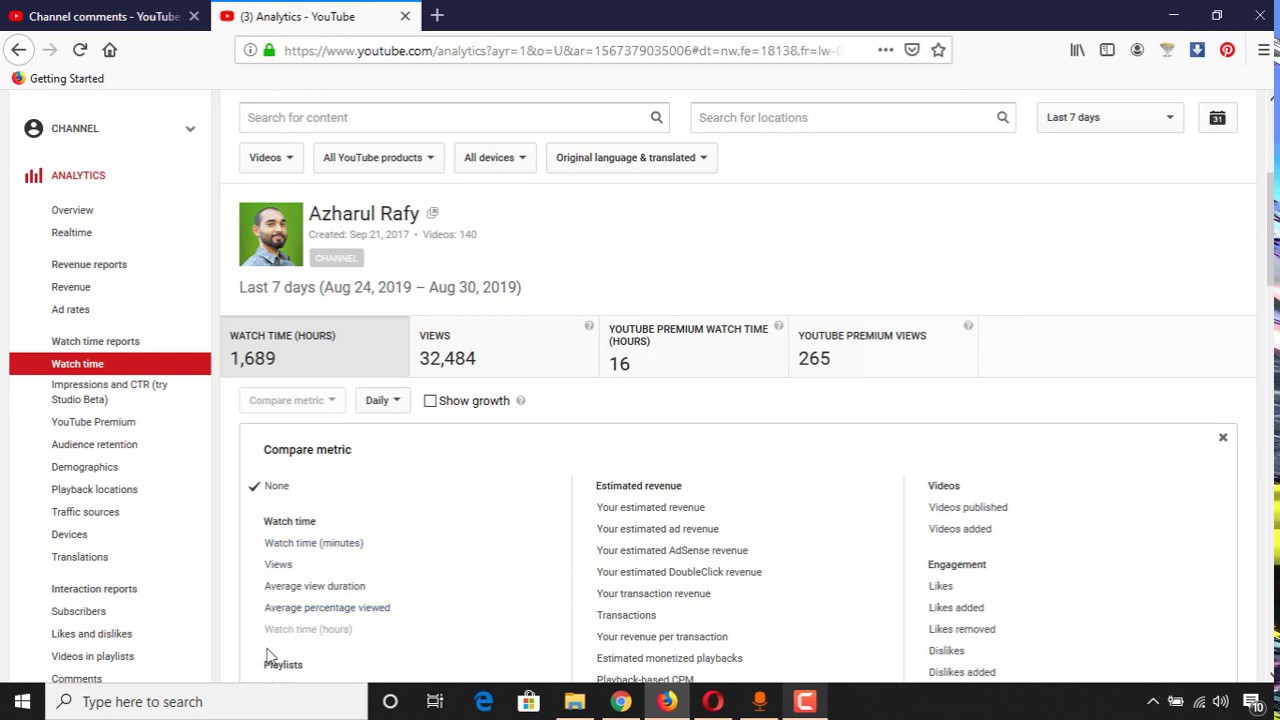The image size is (1280, 720).
Task: Open Overview in the Analytics sidebar
Action: coord(72,210)
